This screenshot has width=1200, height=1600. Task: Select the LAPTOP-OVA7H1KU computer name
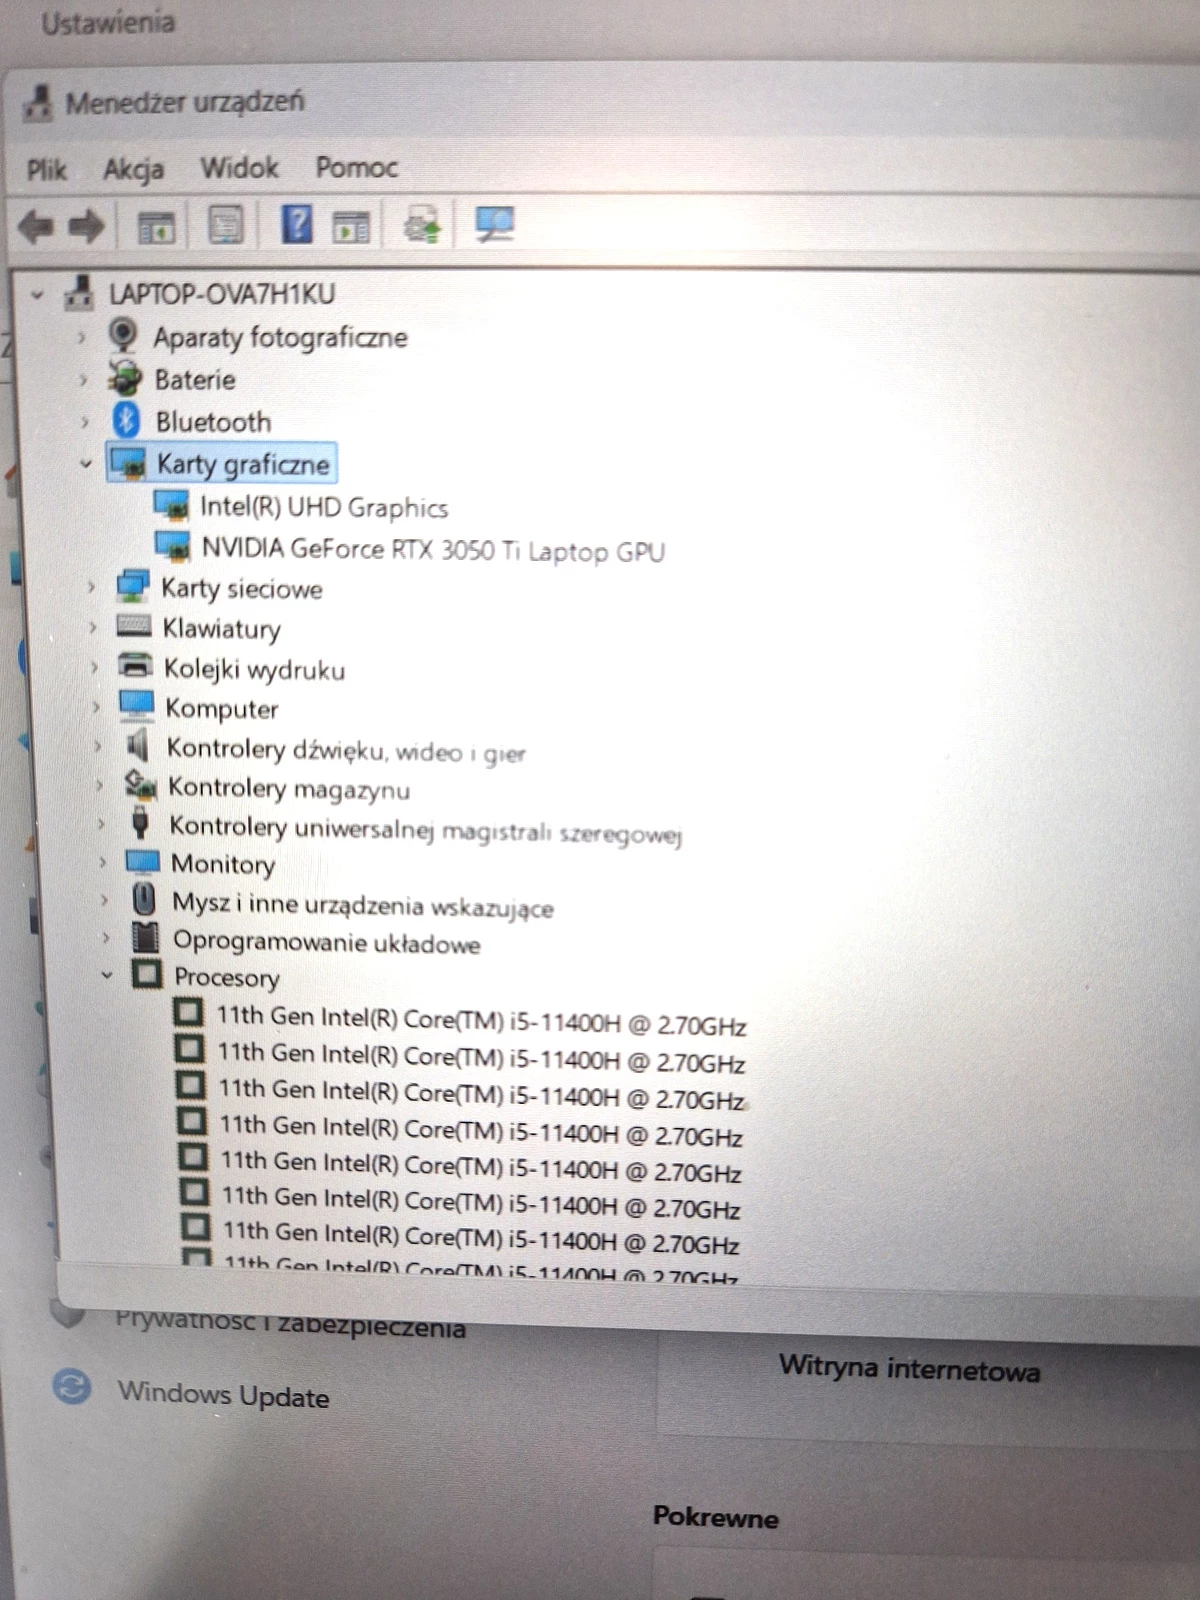(222, 294)
